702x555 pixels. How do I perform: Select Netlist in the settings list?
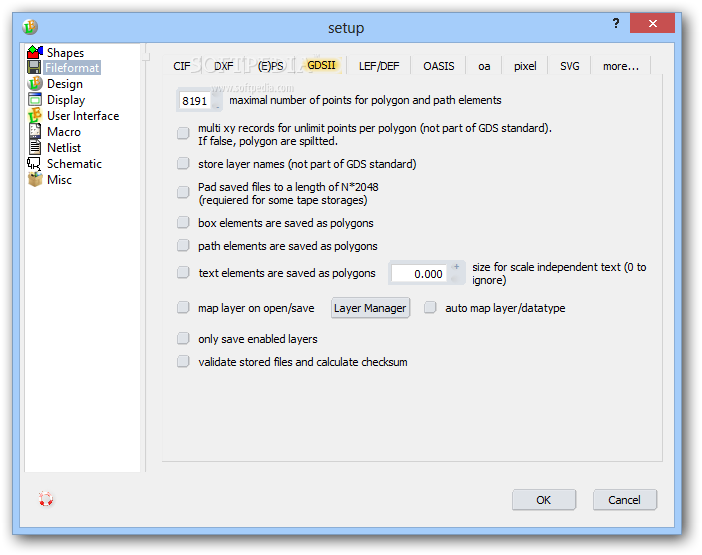[64, 148]
